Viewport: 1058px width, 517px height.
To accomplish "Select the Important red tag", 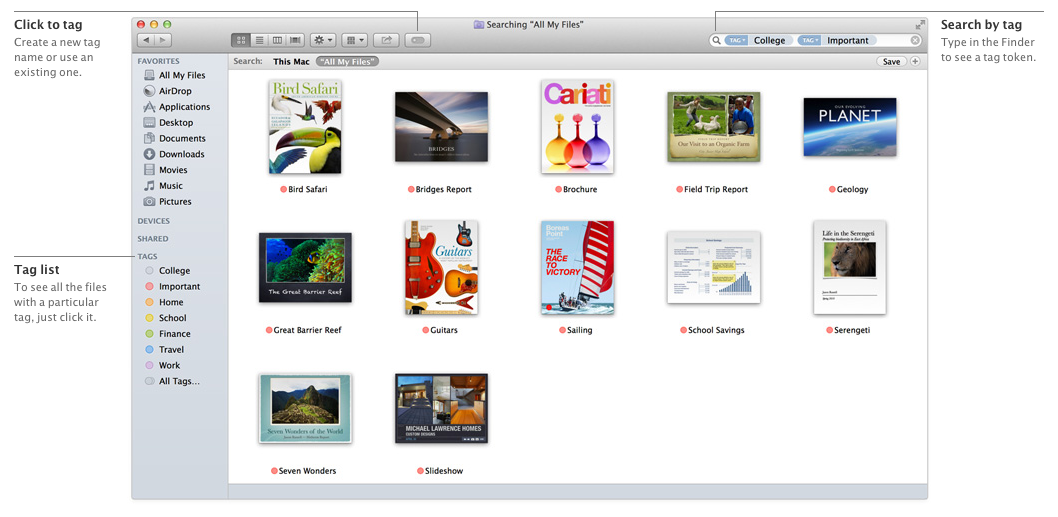I will (174, 286).
